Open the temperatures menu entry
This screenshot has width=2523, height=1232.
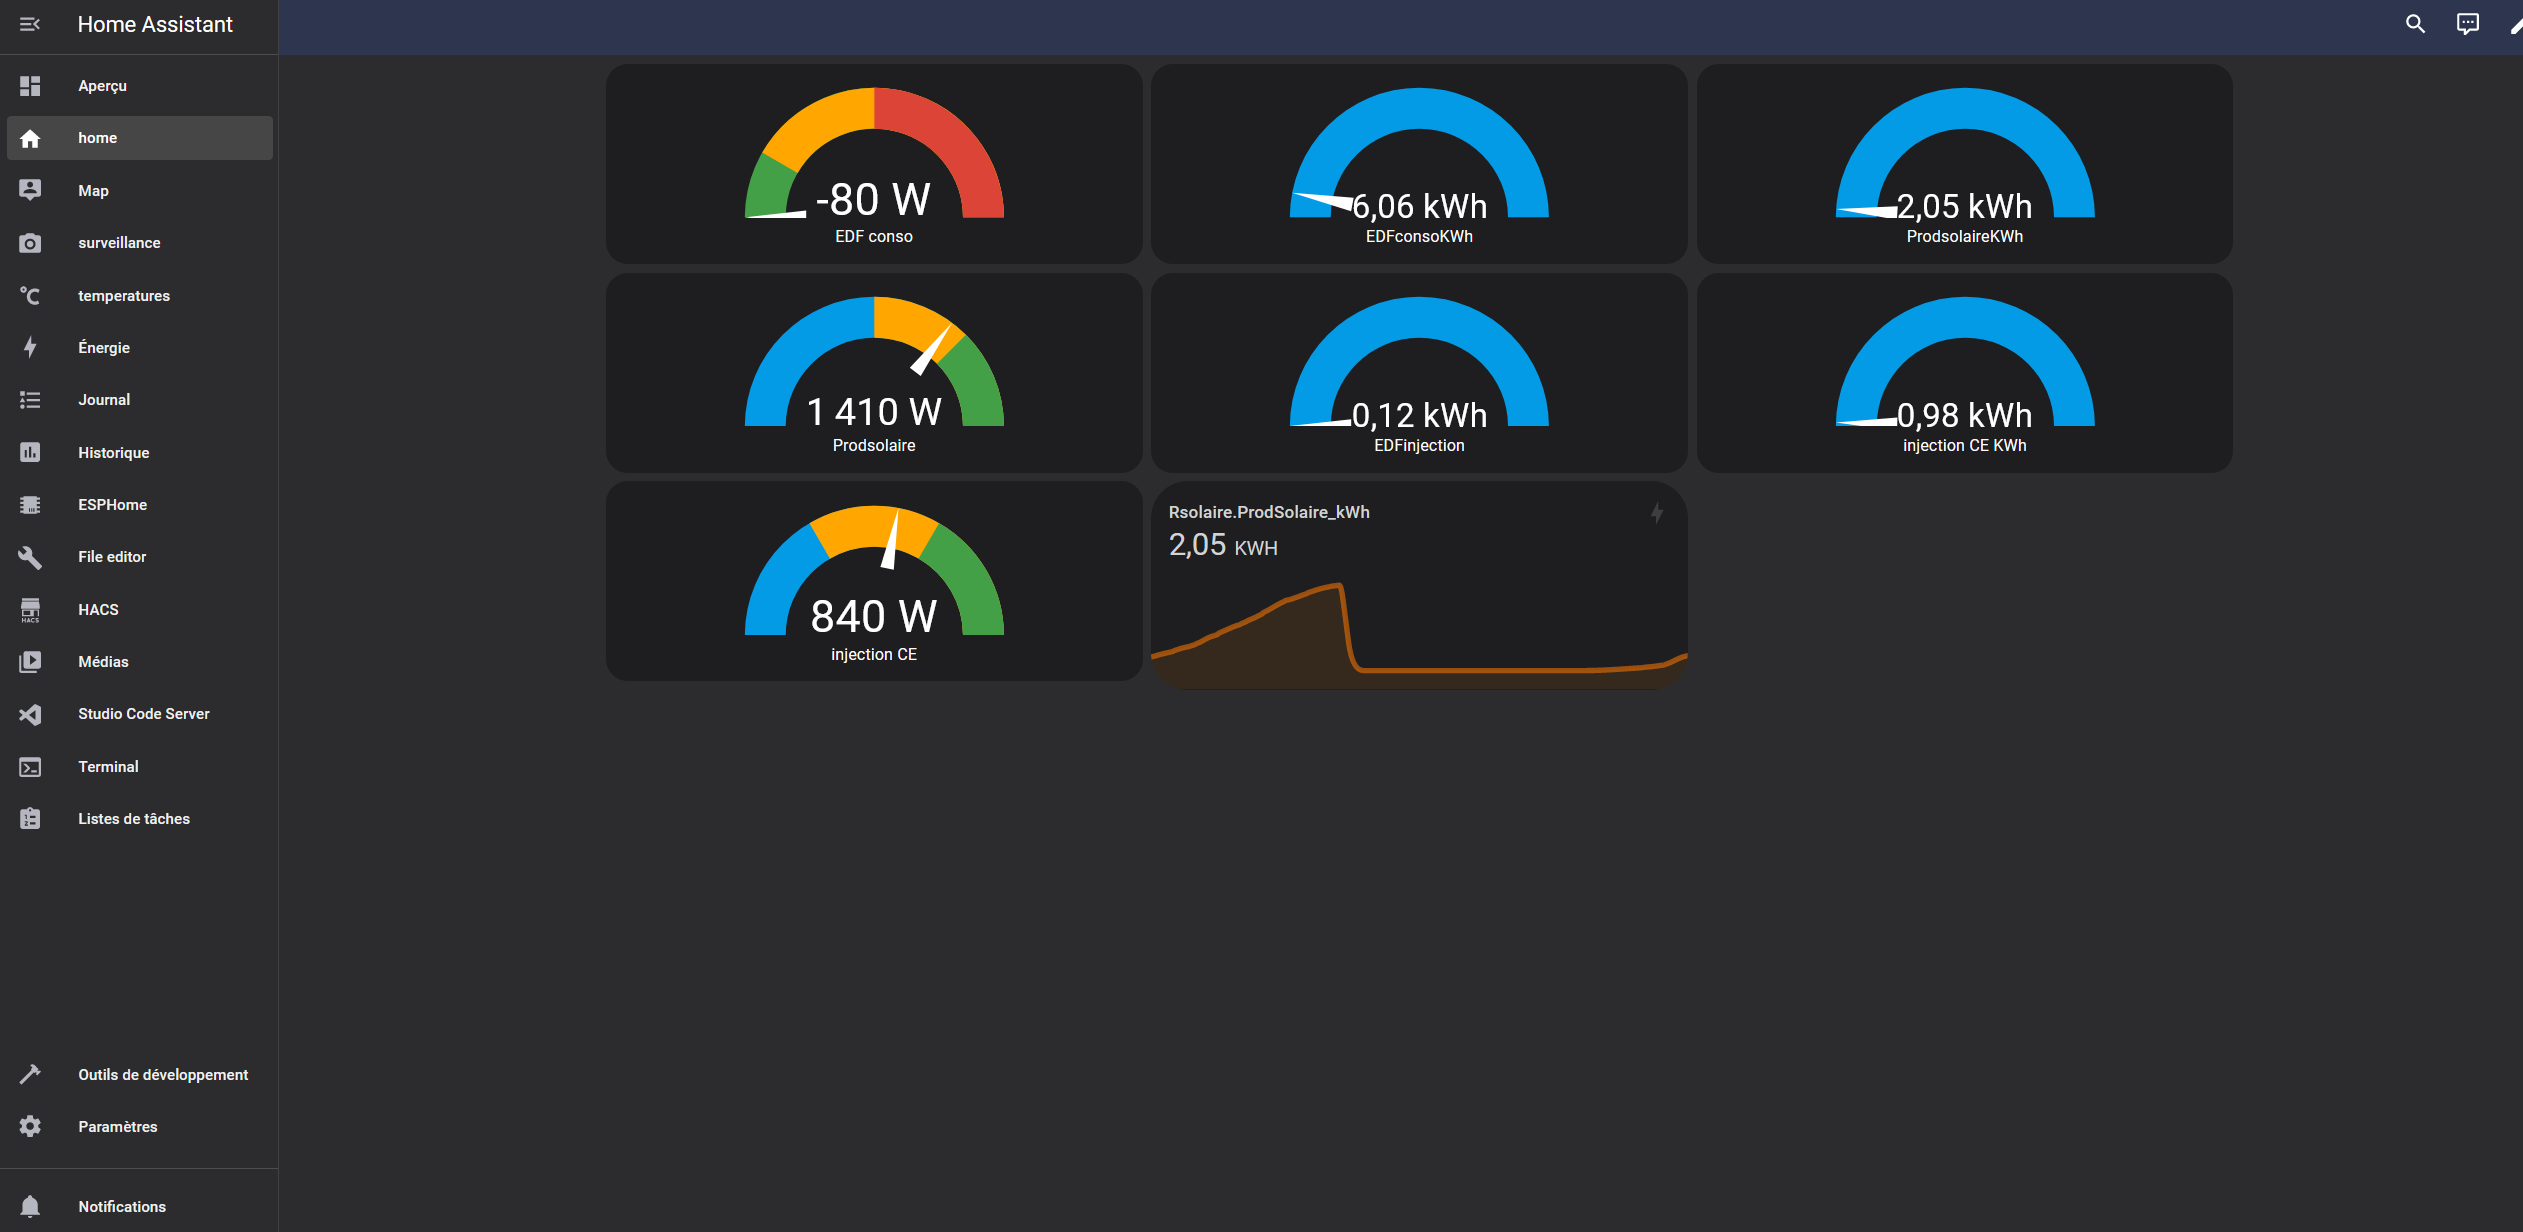point(140,295)
